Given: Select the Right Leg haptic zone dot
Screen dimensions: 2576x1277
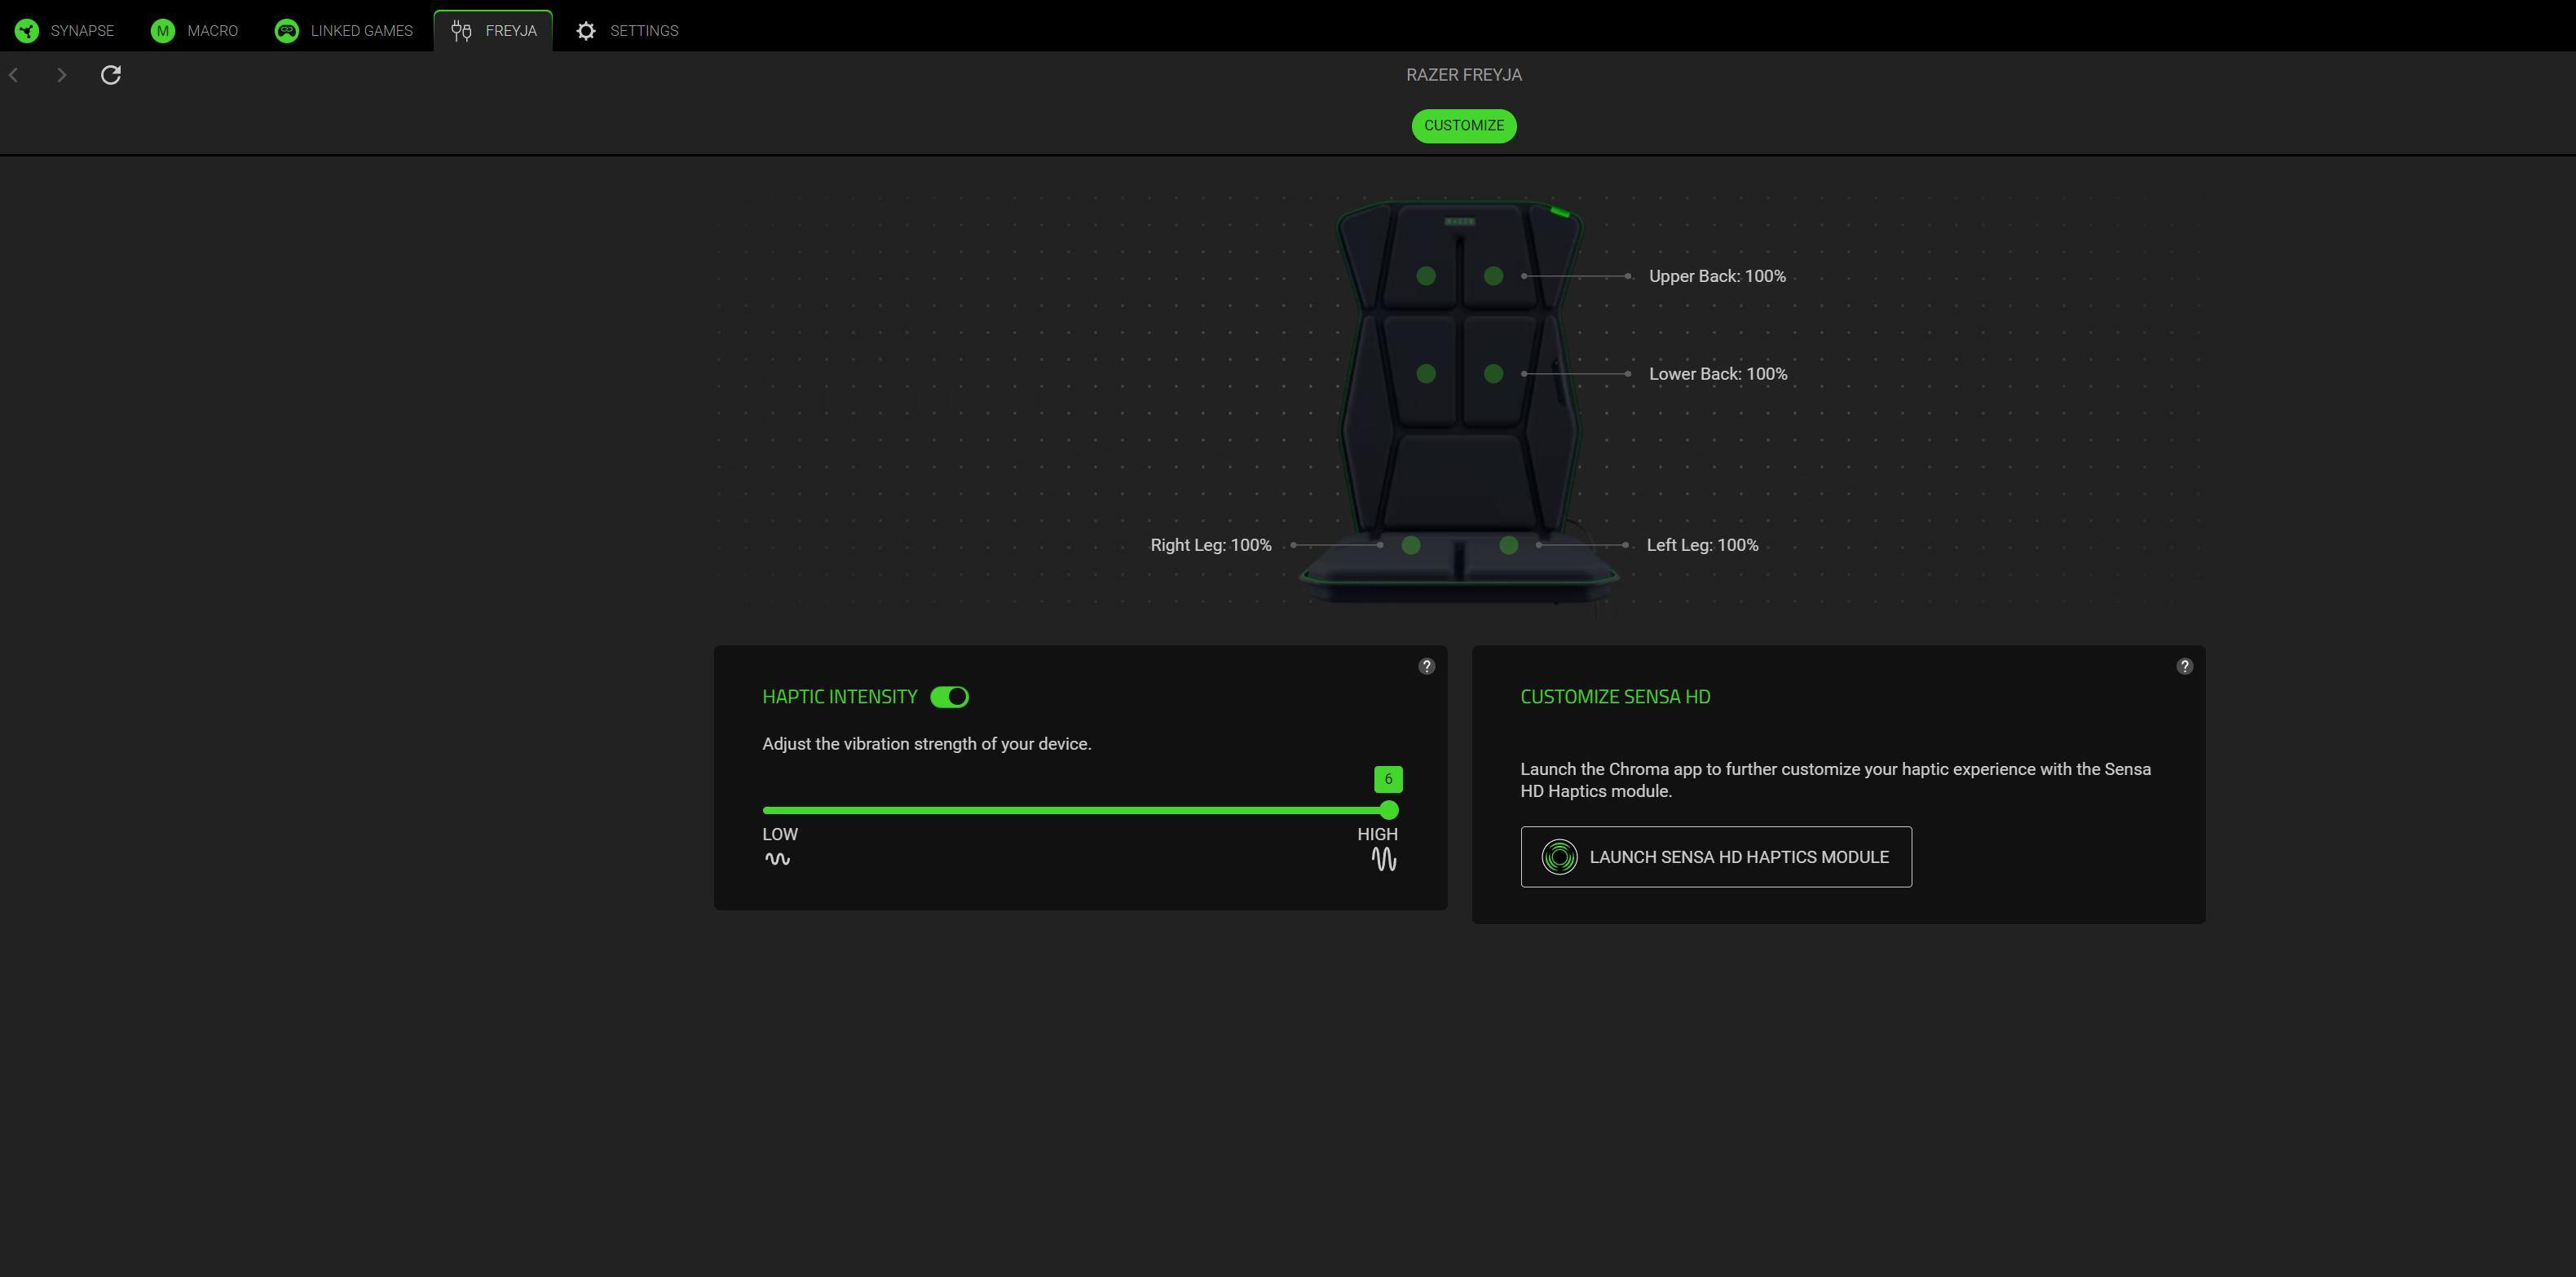Looking at the screenshot, I should pos(1410,545).
